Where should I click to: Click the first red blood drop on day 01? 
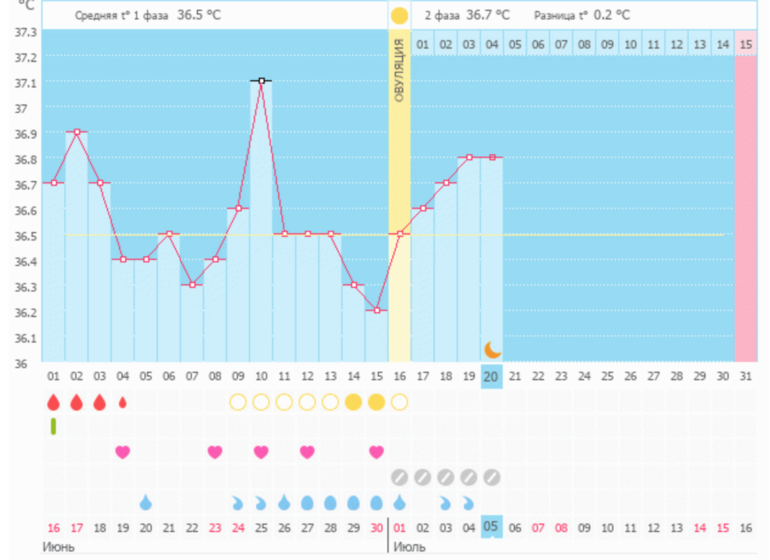pyautogui.click(x=54, y=402)
